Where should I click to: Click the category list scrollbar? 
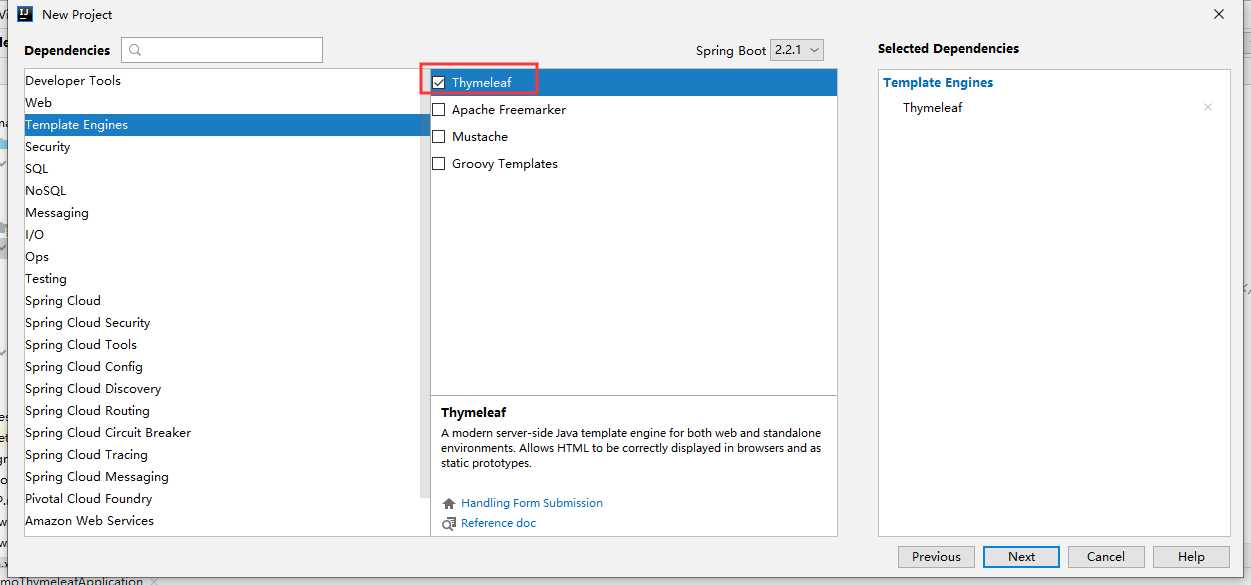pyautogui.click(x=426, y=285)
